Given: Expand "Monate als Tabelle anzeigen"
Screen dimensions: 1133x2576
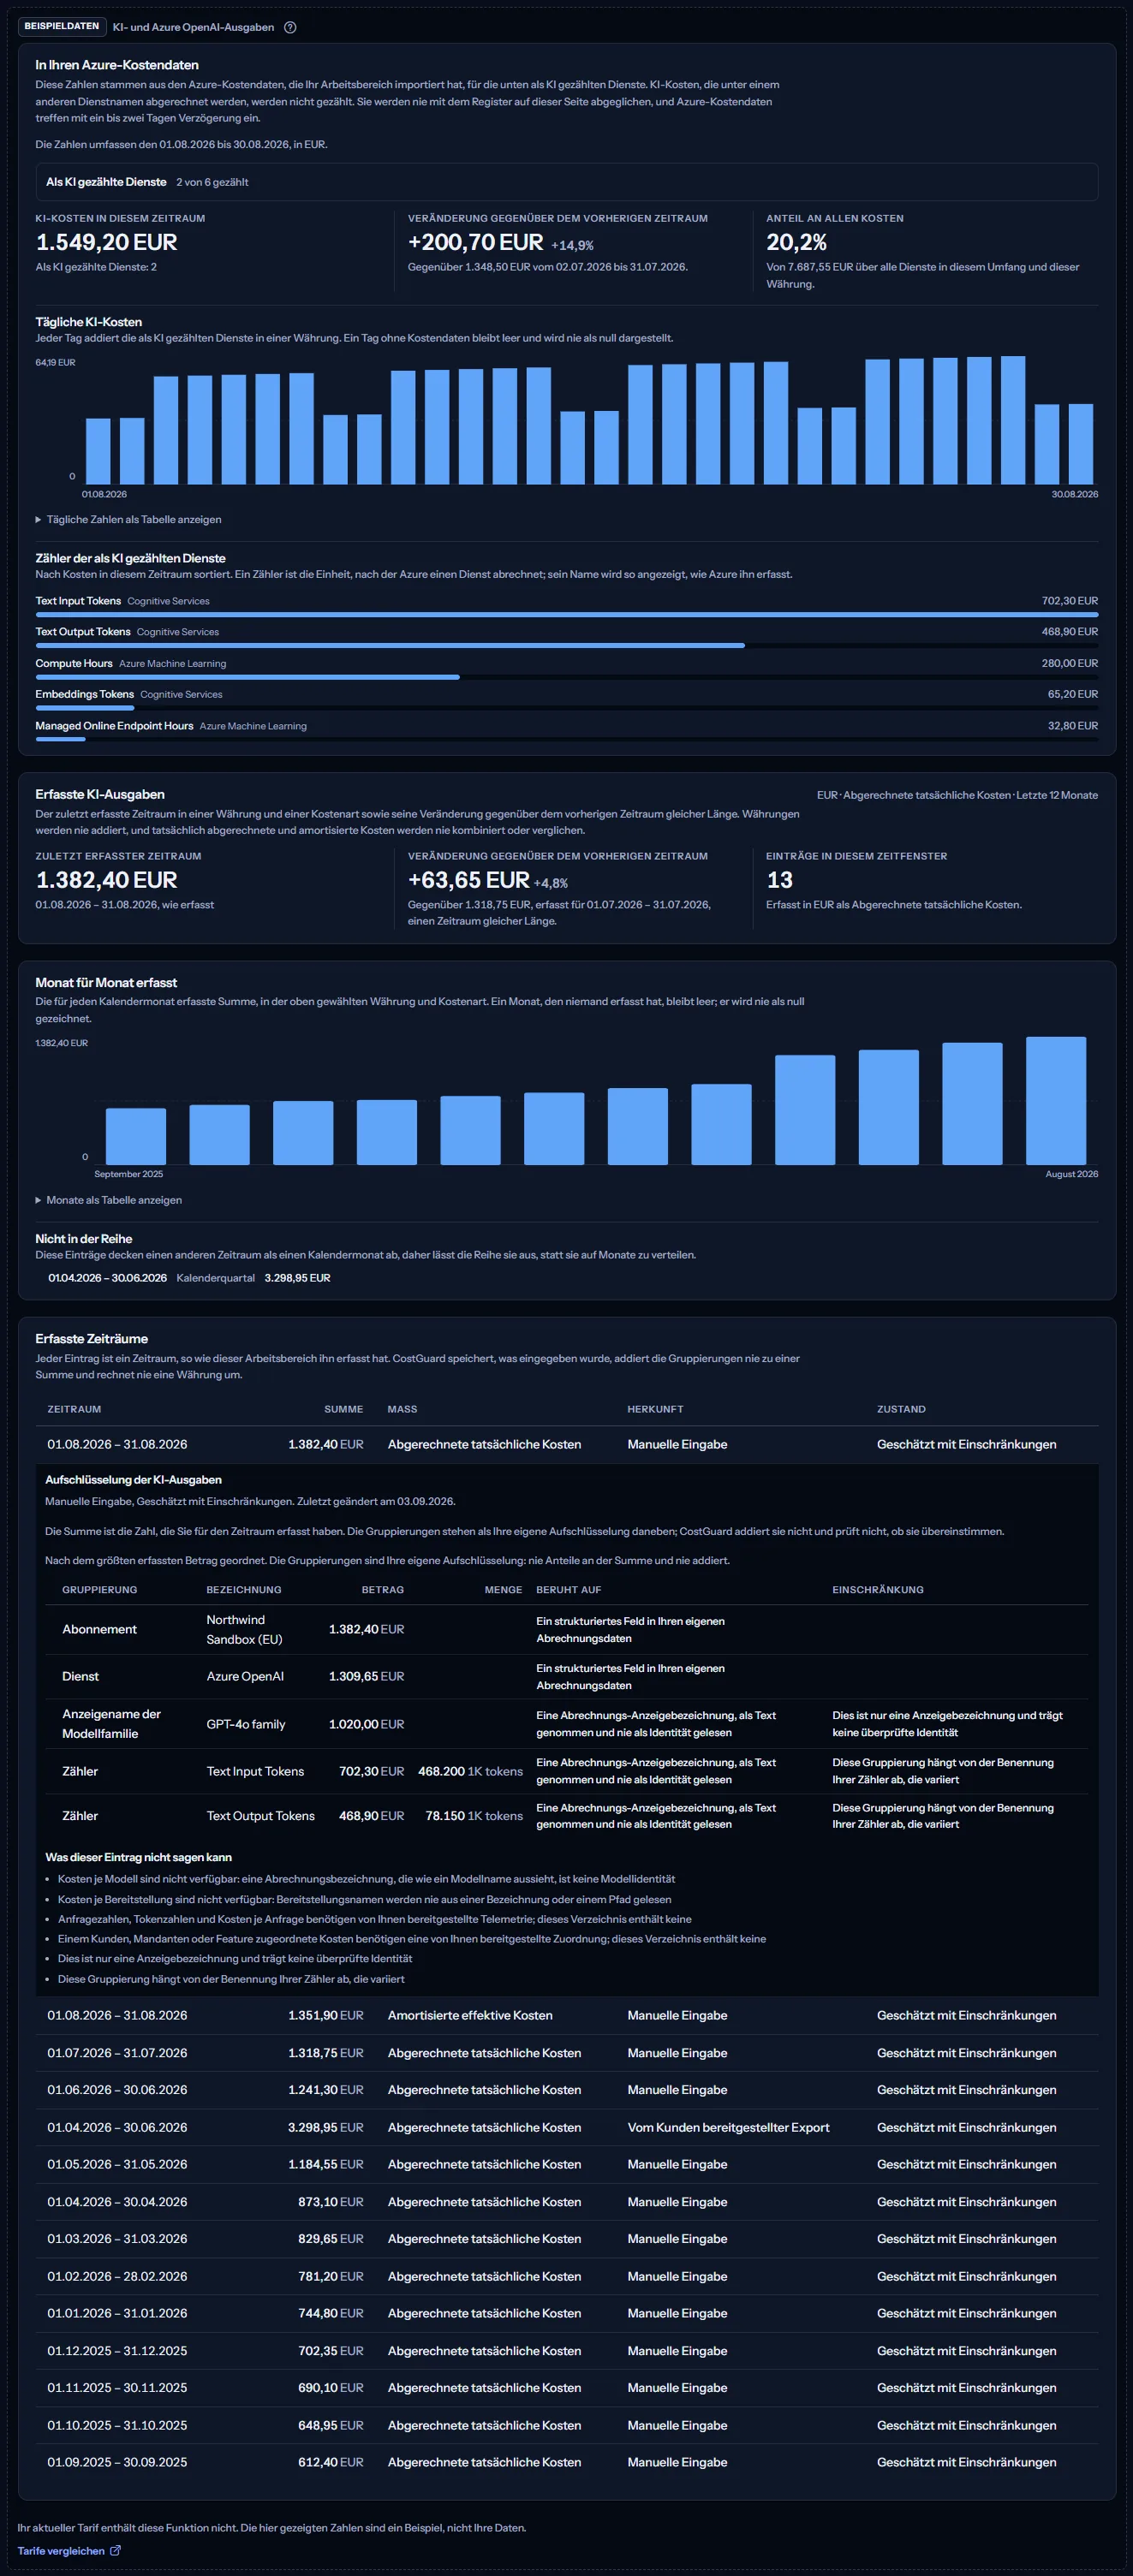Looking at the screenshot, I should point(109,1200).
